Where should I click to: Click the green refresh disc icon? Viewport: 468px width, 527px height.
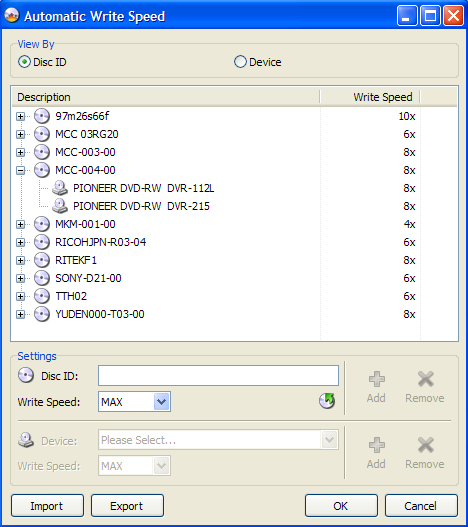point(327,401)
